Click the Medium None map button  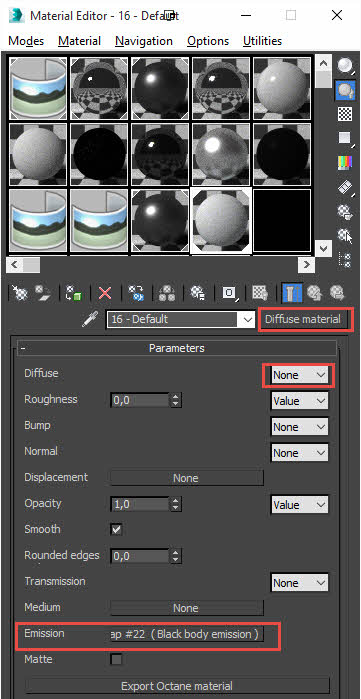click(187, 608)
